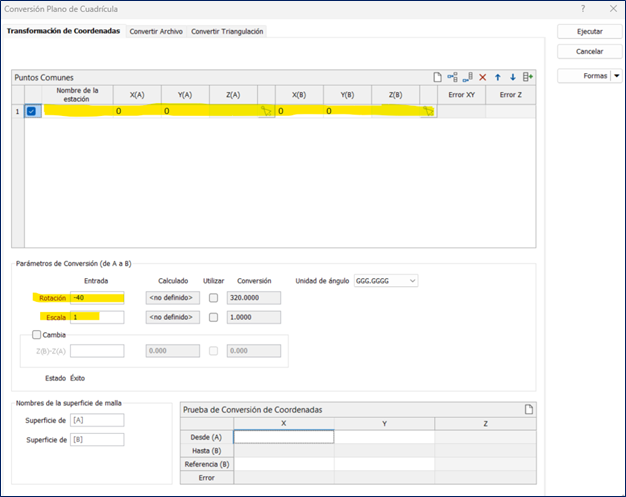Enable the Utilizar checkbox for Rotación
The height and width of the screenshot is (497, 626).
point(213,298)
